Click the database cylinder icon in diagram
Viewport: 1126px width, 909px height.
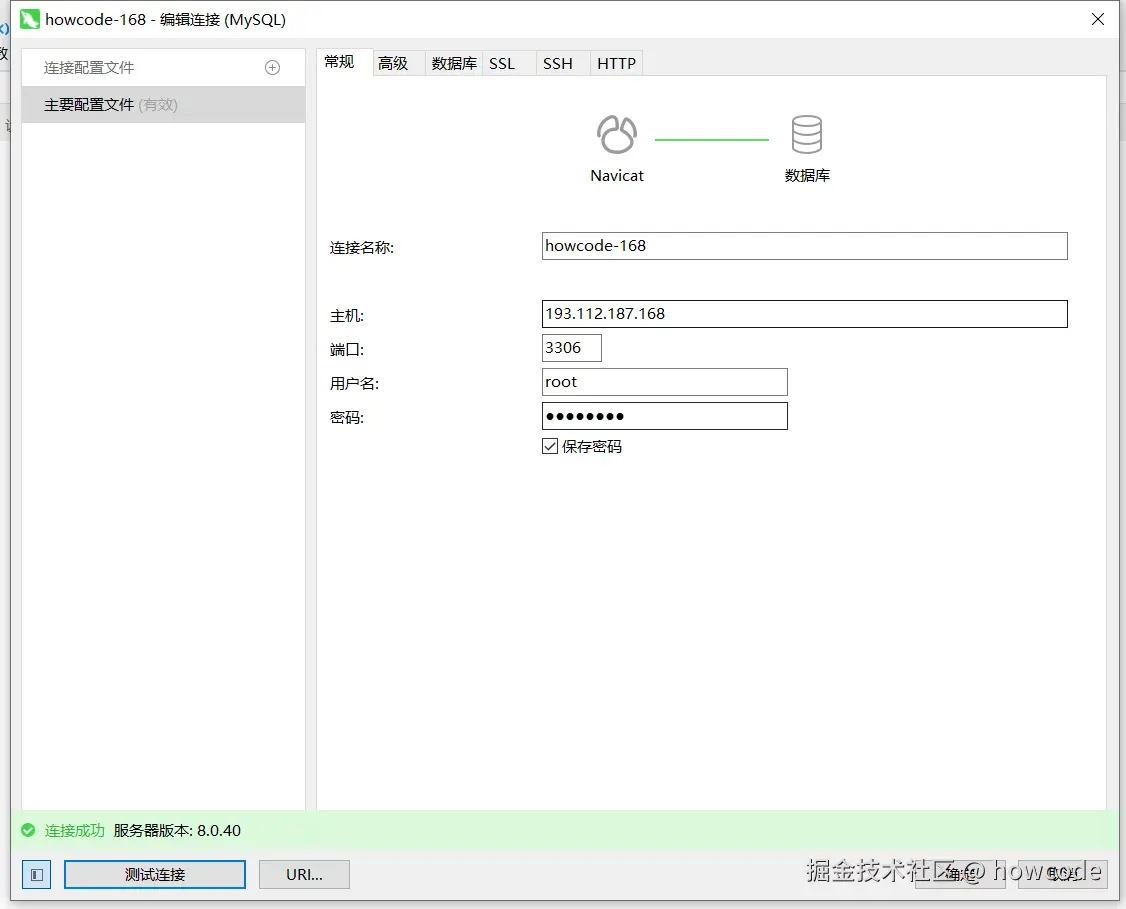806,134
